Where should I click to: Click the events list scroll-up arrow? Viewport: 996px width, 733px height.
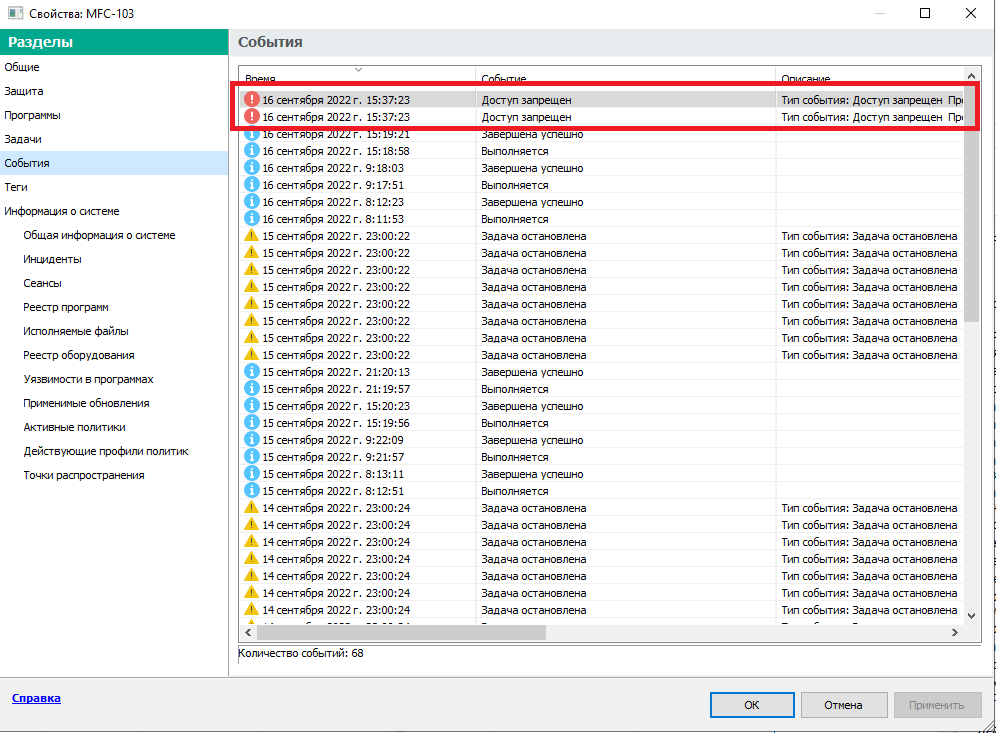pyautogui.click(x=971, y=76)
